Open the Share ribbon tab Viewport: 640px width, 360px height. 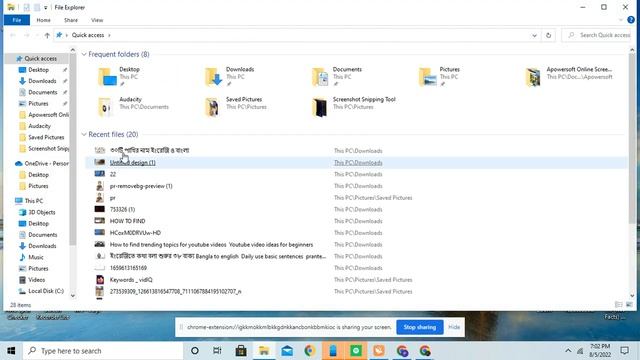coord(71,20)
